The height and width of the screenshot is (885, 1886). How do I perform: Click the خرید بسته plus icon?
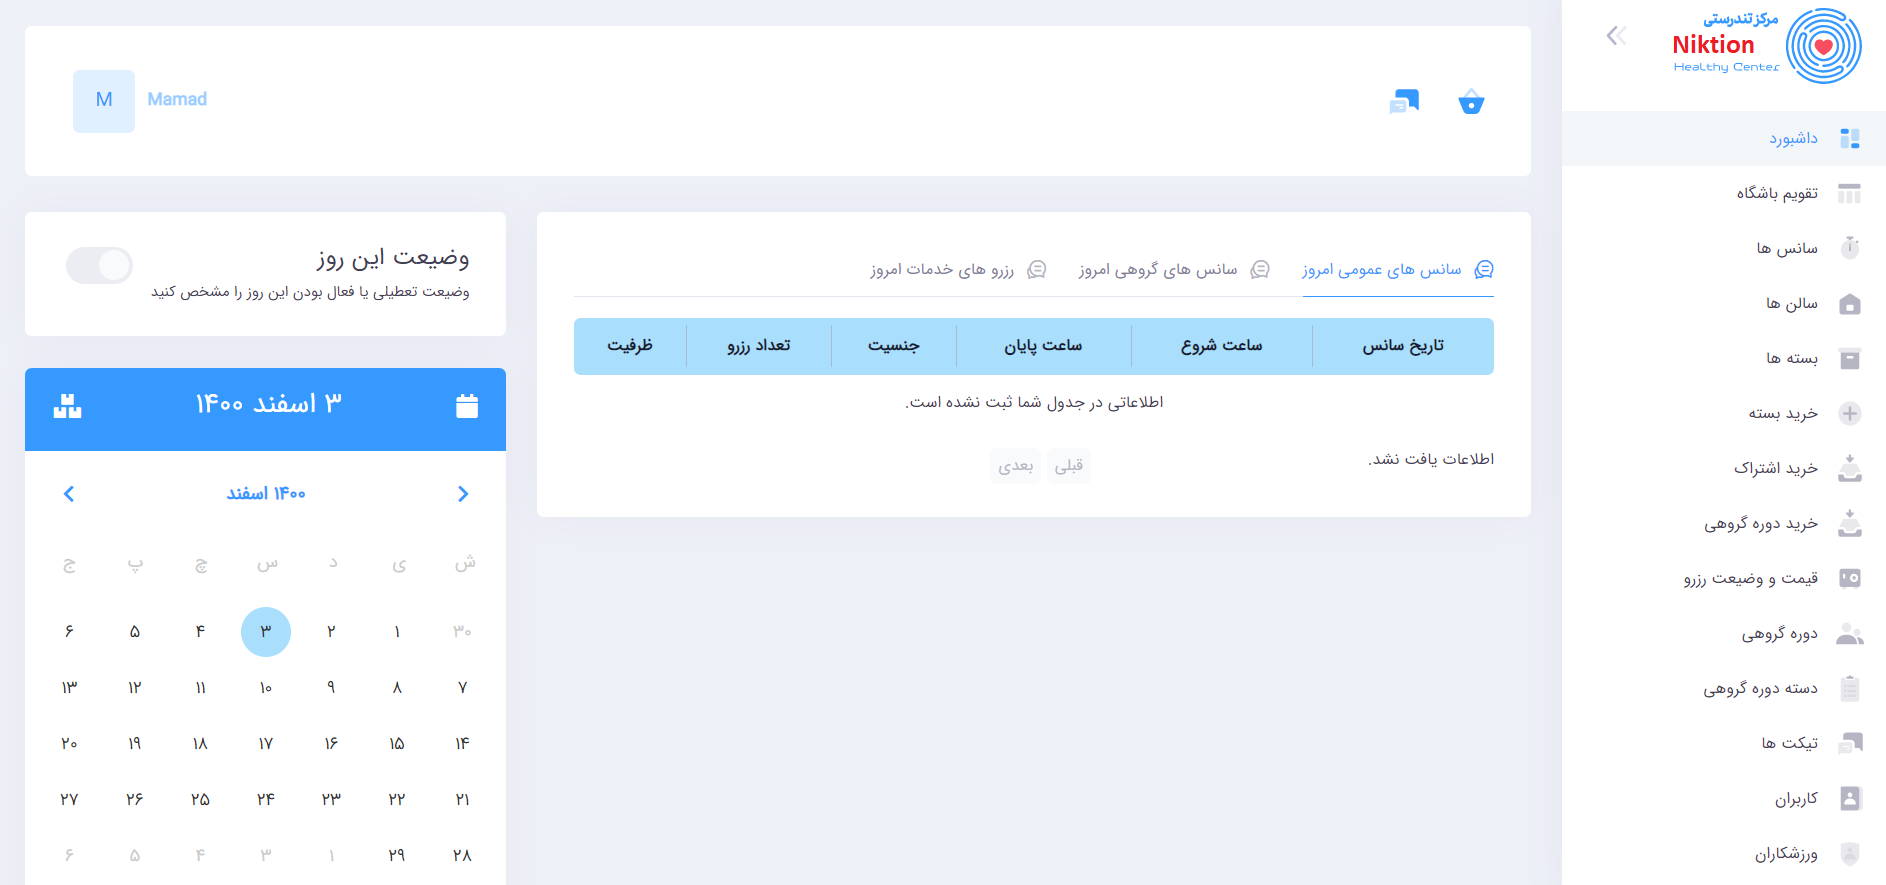click(1850, 413)
